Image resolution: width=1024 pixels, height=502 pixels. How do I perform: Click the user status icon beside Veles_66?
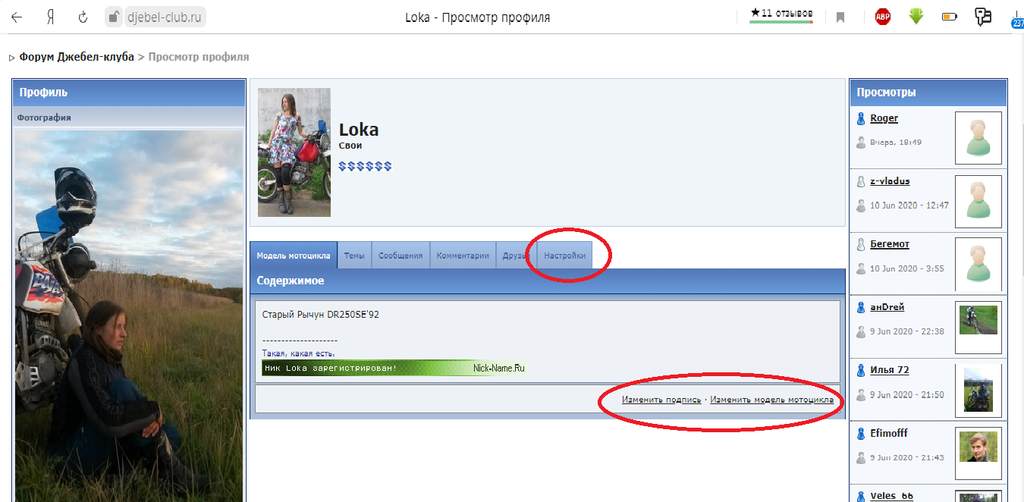(x=861, y=496)
